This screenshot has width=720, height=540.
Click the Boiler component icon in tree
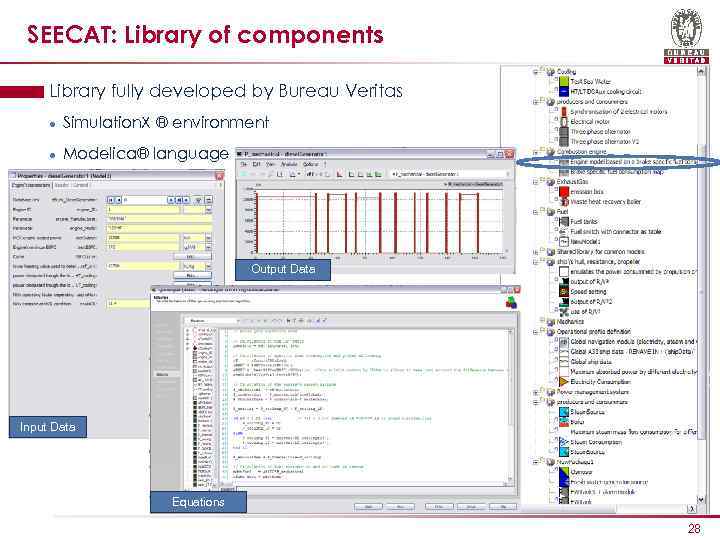564,422
